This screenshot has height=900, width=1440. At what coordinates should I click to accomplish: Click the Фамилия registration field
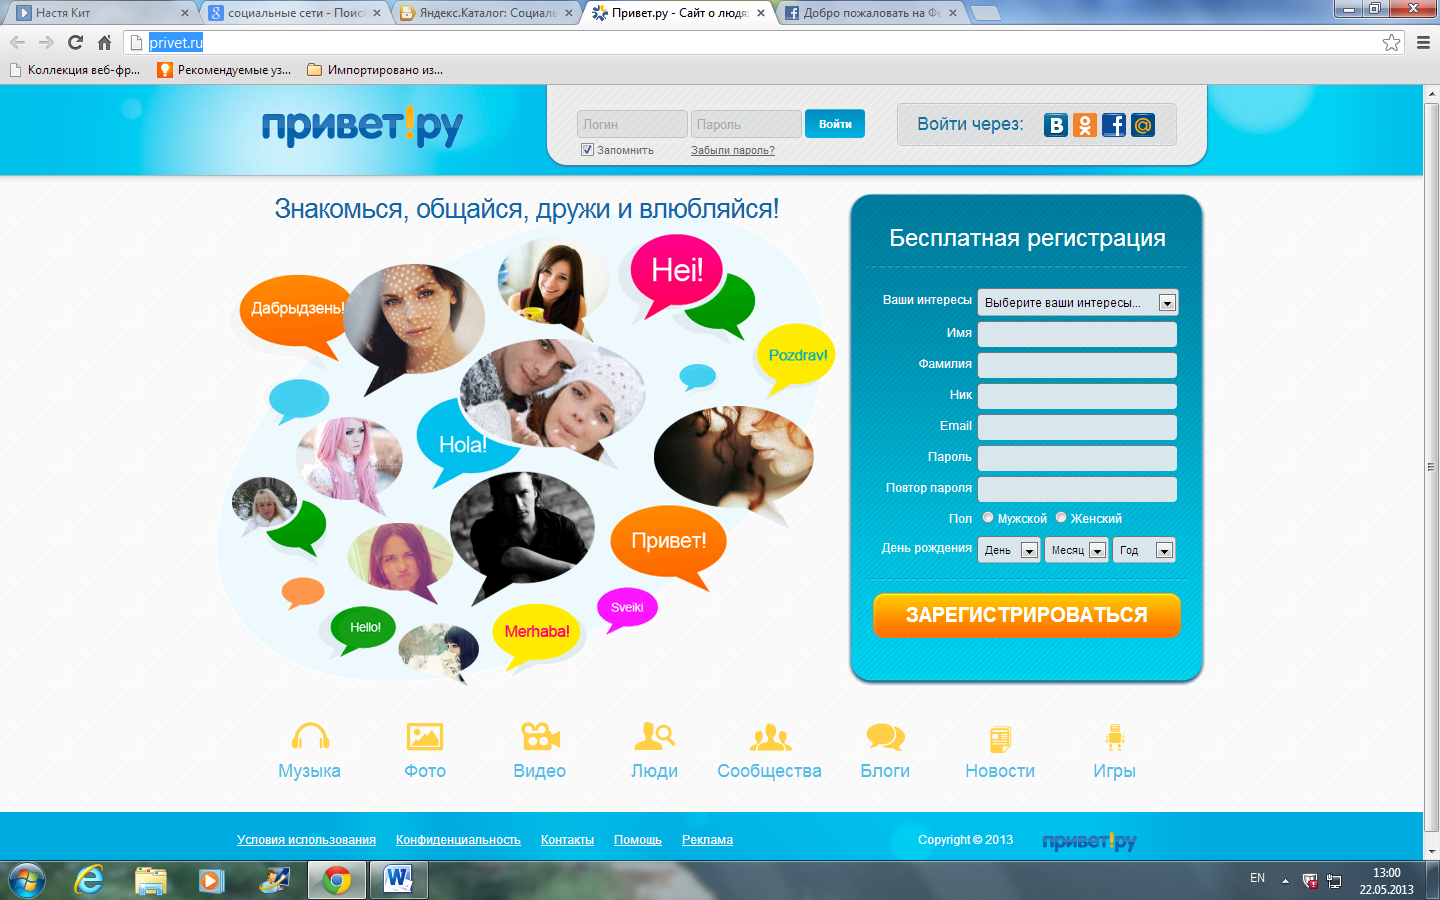pyautogui.click(x=1077, y=365)
